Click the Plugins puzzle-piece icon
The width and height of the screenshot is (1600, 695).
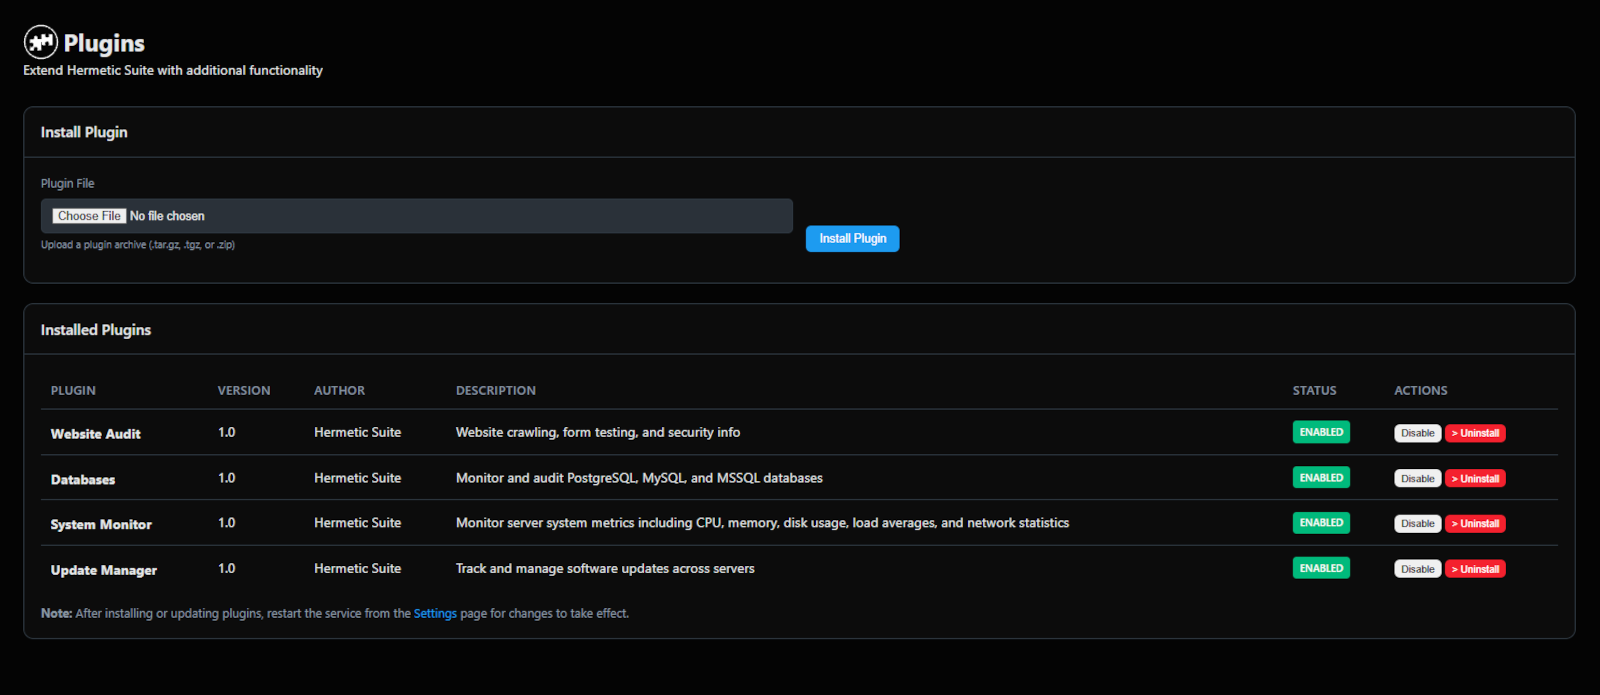[41, 42]
